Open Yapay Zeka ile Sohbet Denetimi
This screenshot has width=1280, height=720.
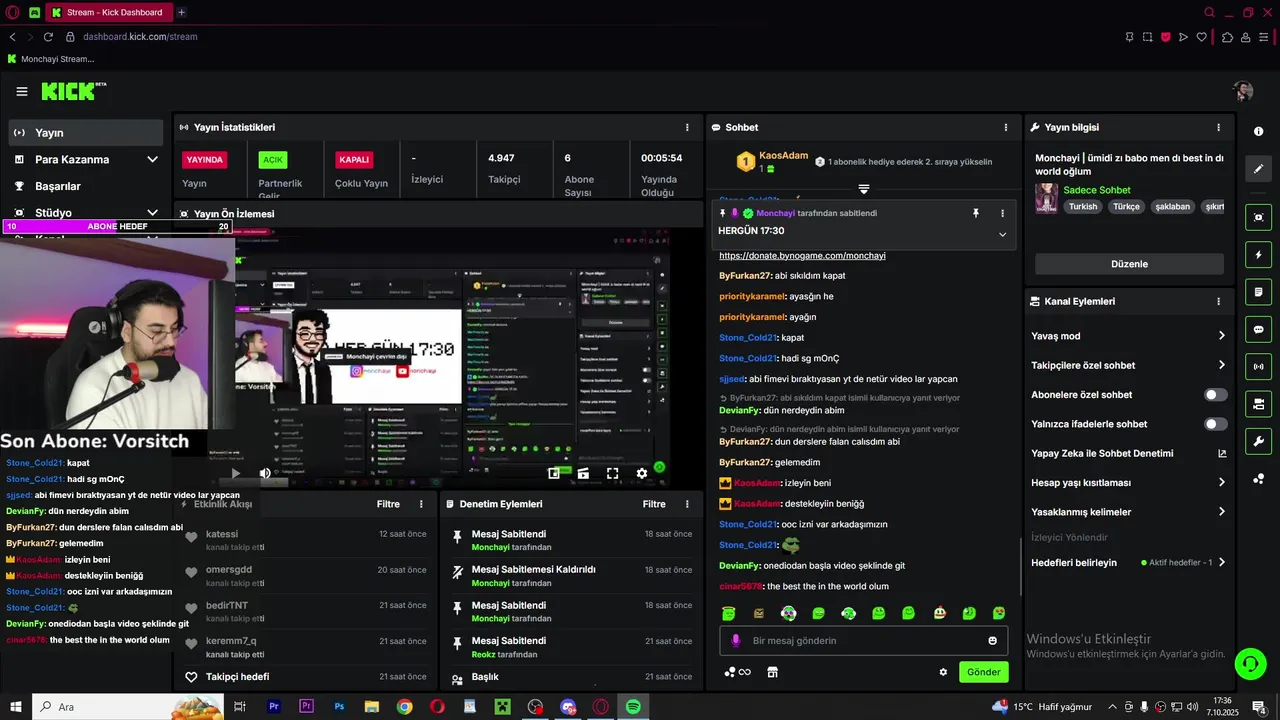[1128, 453]
